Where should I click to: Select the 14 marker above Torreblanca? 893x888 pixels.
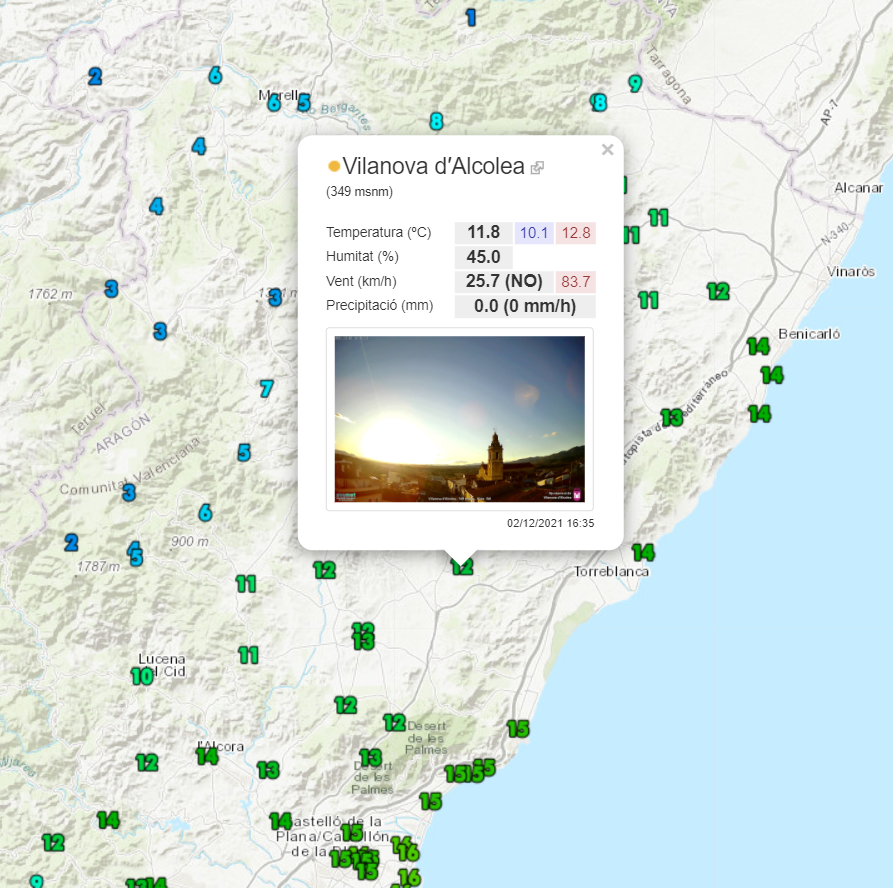pyautogui.click(x=643, y=553)
